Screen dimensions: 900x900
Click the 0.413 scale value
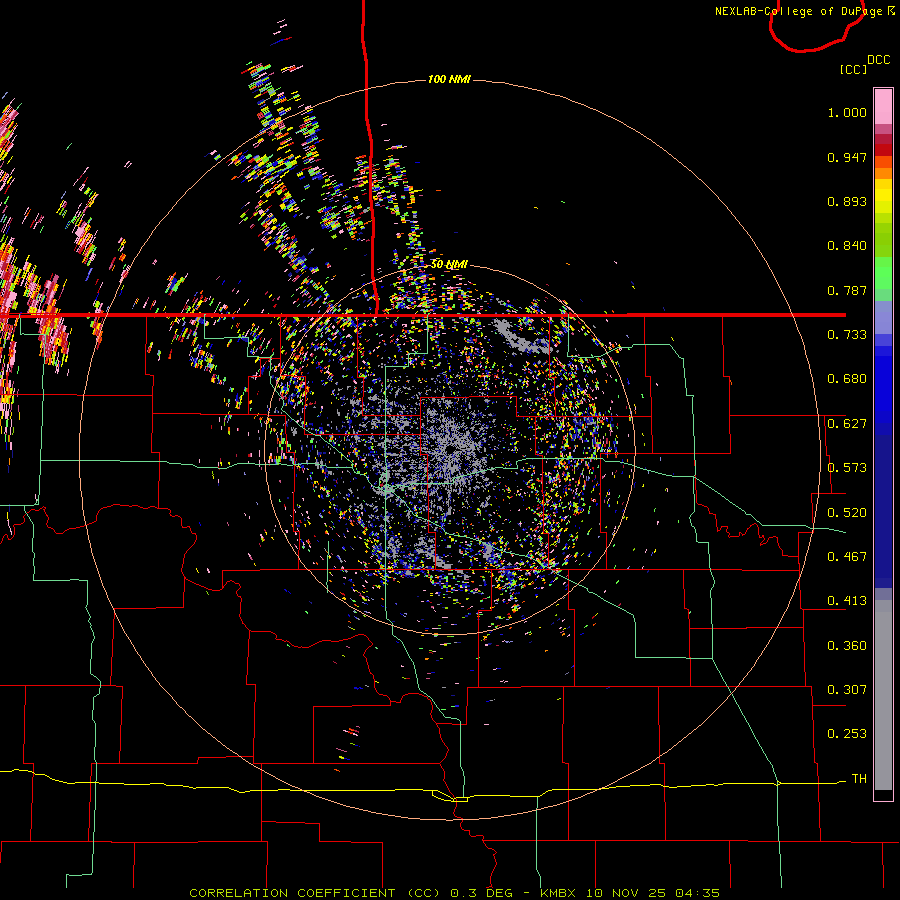click(x=847, y=601)
